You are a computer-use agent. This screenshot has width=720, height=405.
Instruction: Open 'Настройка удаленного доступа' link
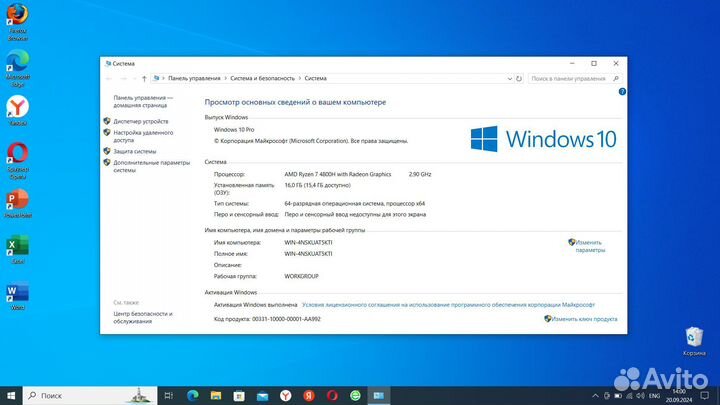coord(143,136)
